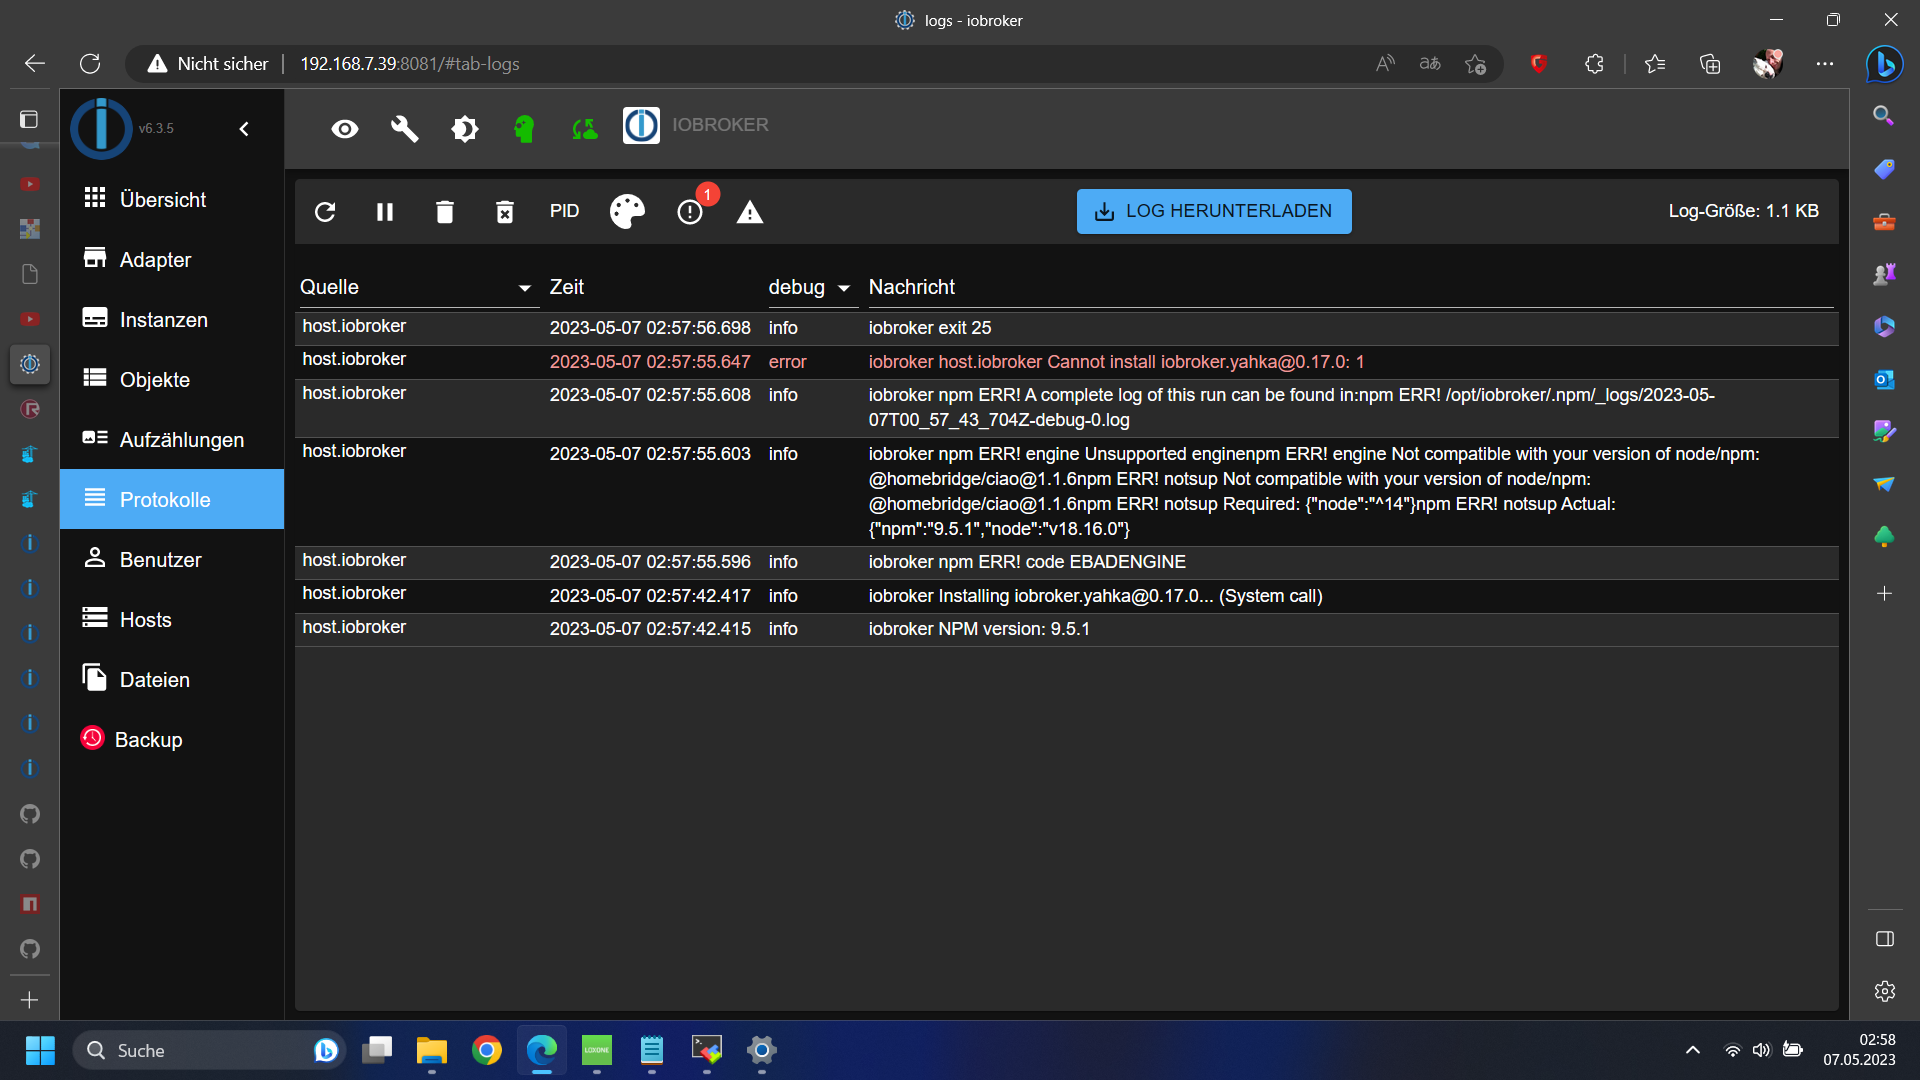Click the Zeit column header

pos(567,287)
